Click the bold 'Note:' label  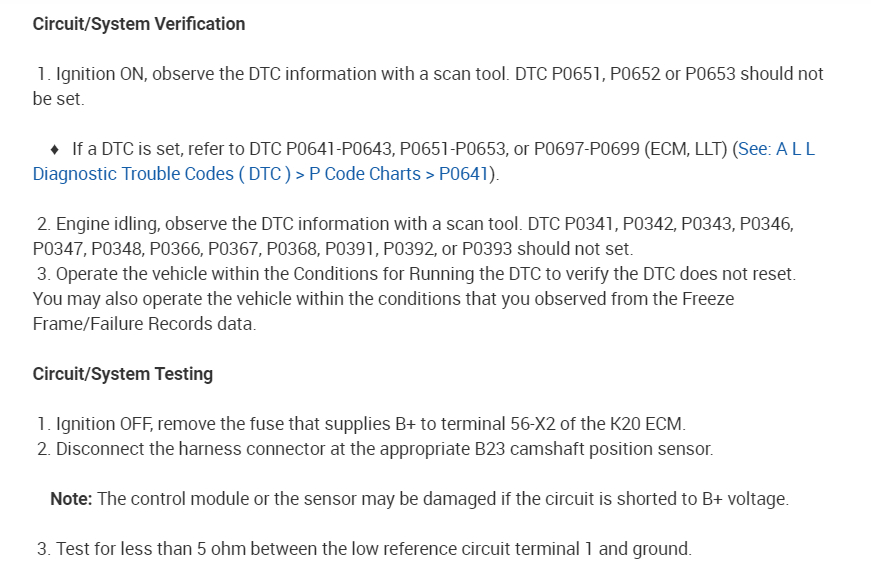click(72, 498)
